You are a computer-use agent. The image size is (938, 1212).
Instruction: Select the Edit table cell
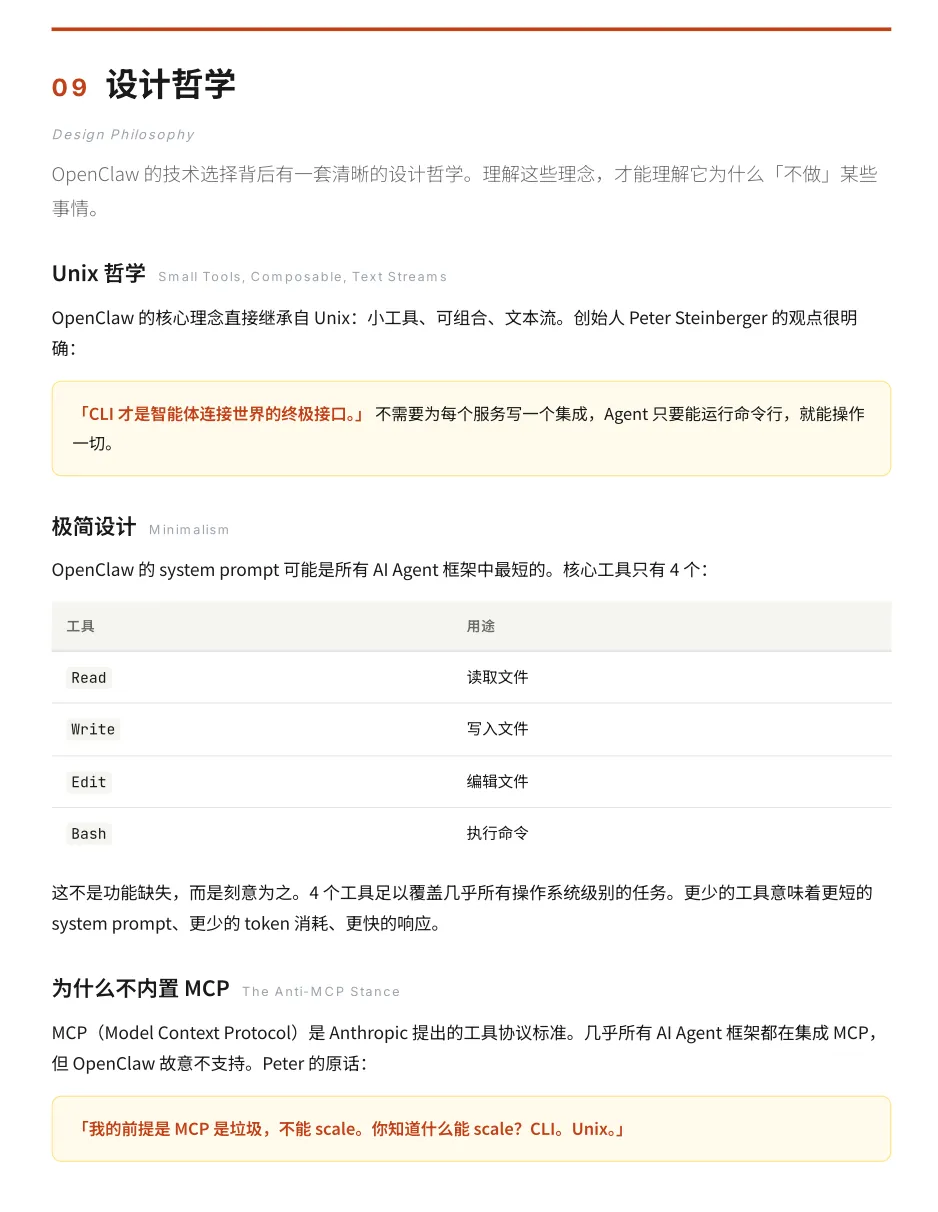(88, 782)
